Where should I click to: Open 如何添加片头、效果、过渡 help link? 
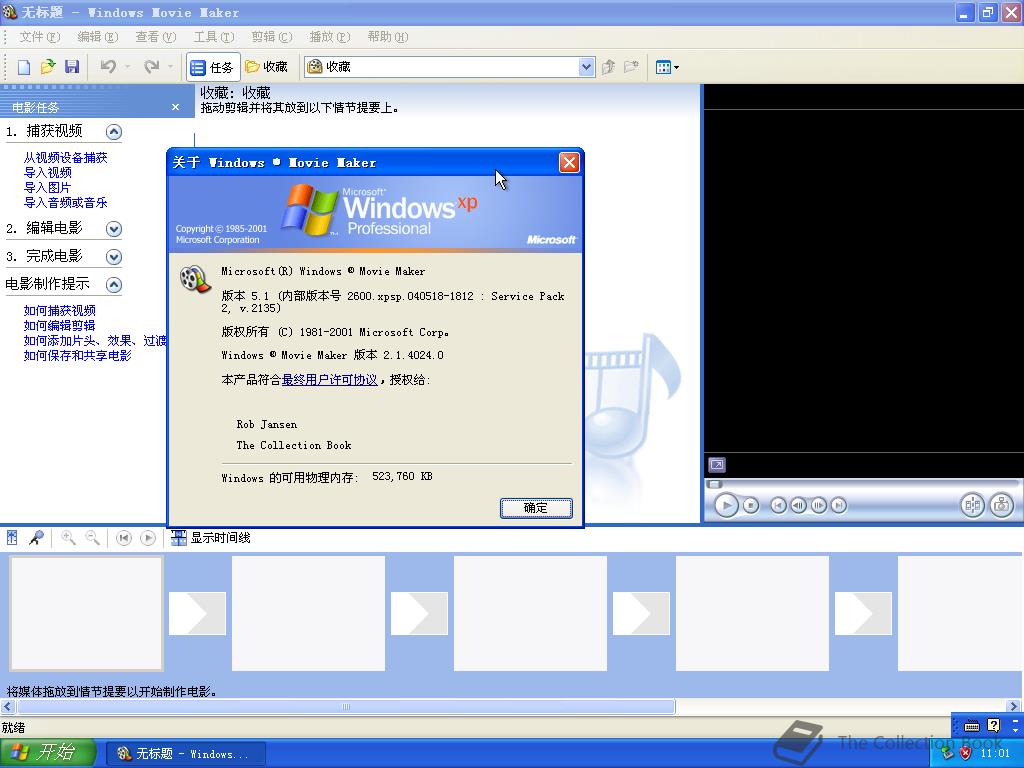point(95,340)
